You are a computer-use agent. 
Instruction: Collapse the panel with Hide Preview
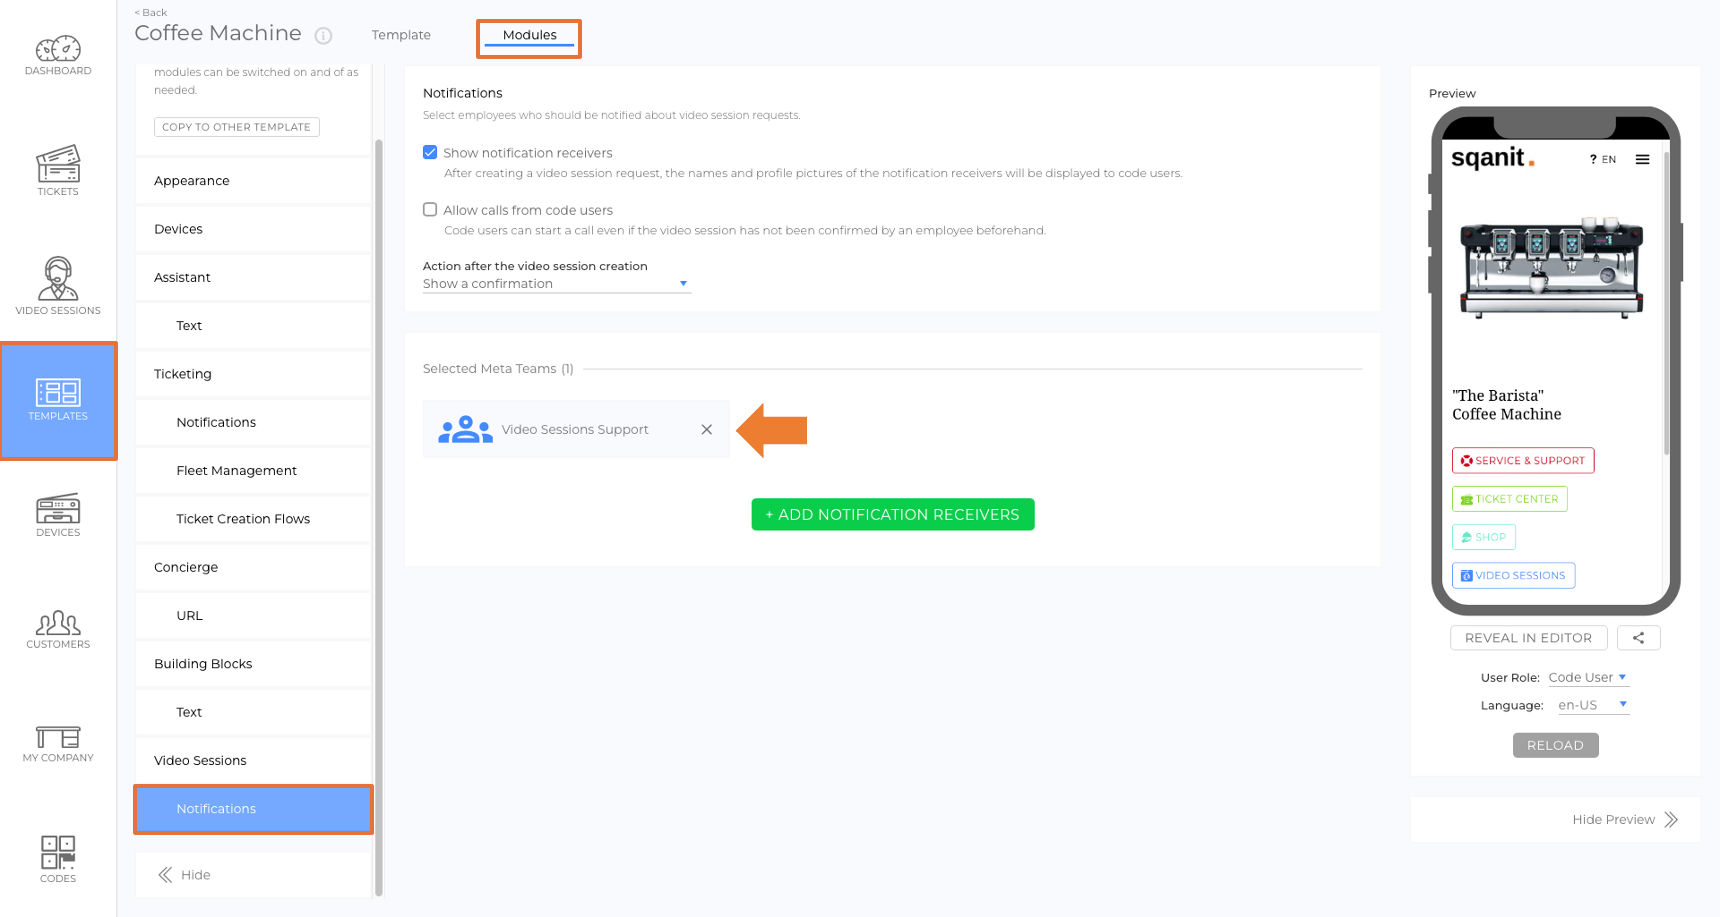pos(1624,820)
